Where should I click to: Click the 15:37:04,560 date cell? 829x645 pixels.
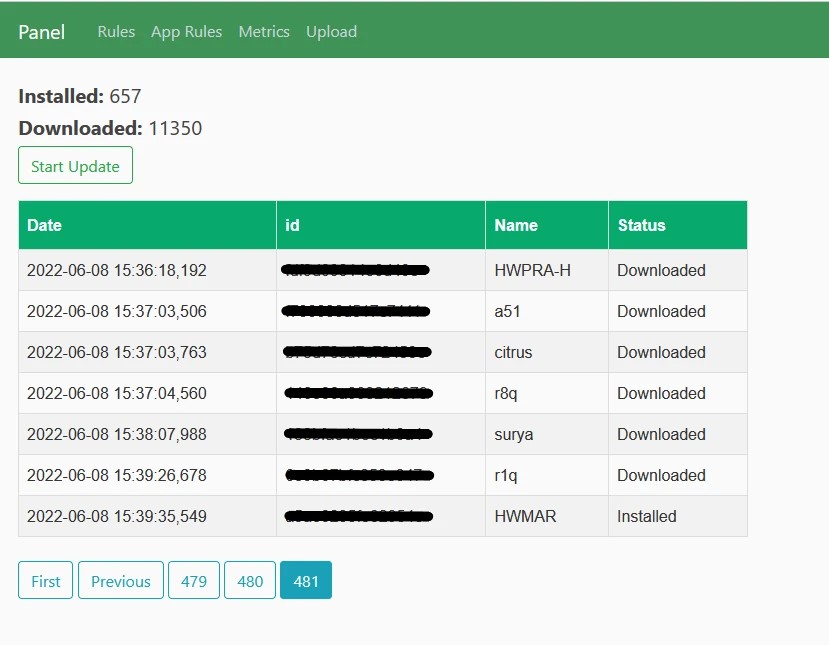click(x=116, y=393)
